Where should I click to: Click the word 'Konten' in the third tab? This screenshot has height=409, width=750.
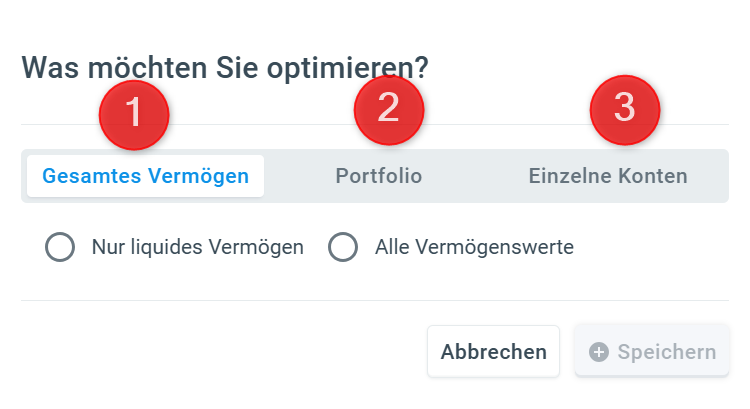click(652, 176)
